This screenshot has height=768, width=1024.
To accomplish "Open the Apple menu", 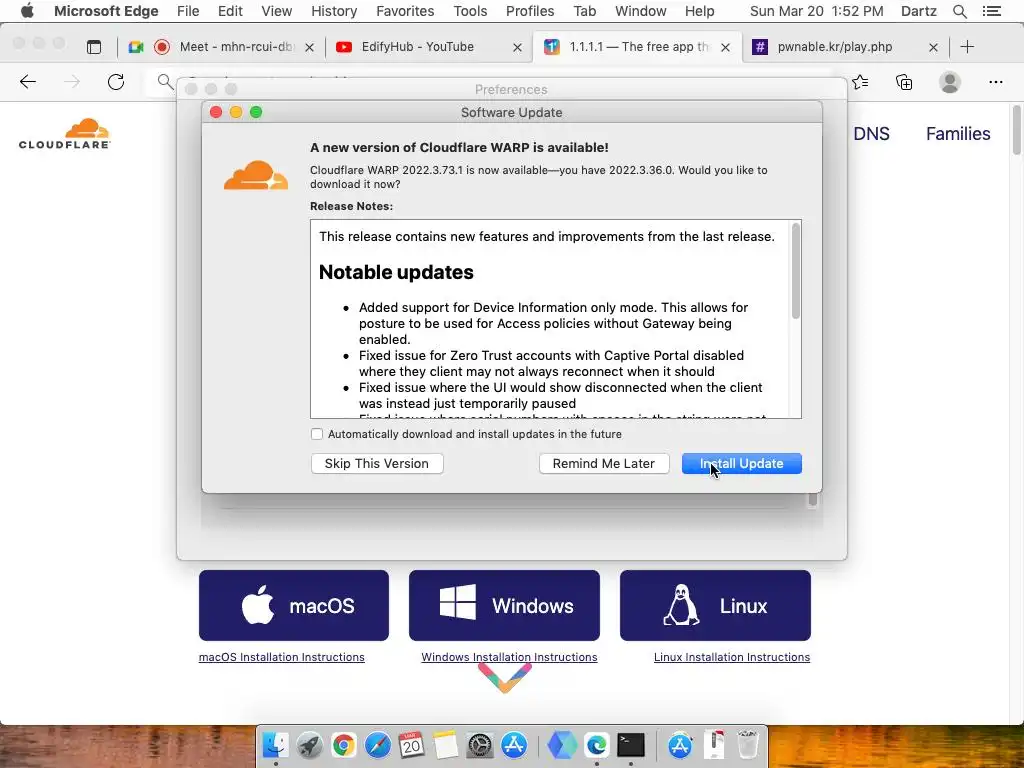I will pos(27,11).
